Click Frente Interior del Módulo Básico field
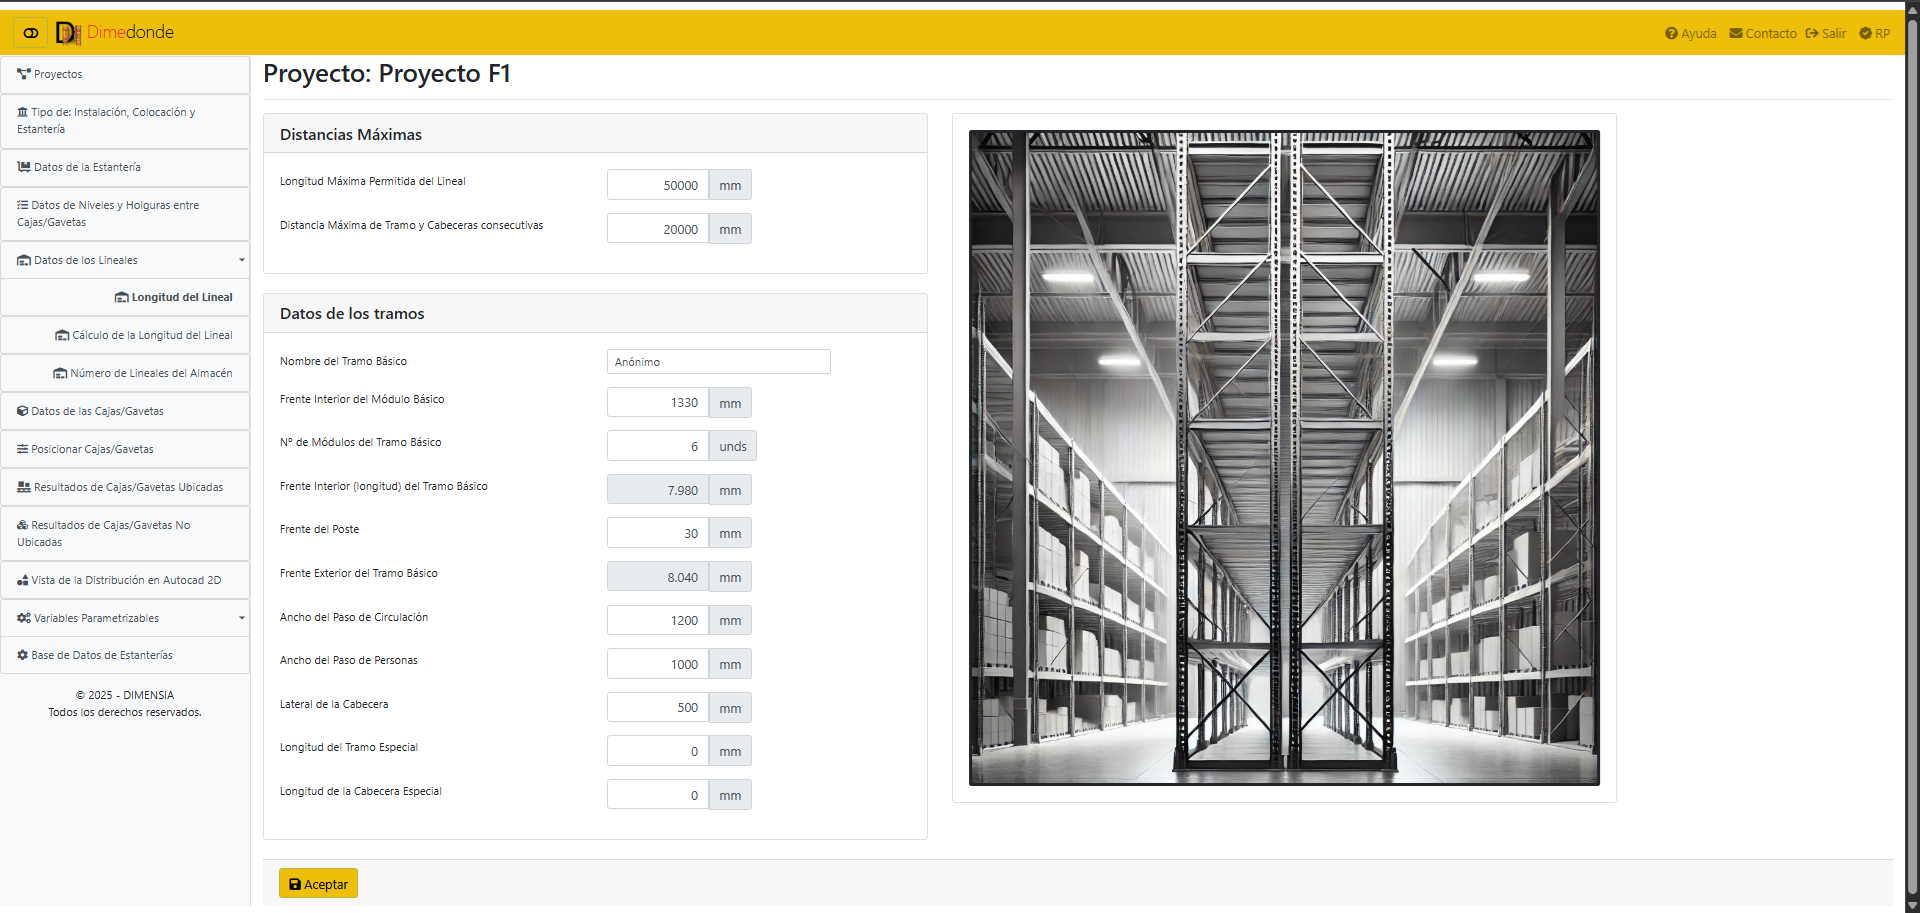 click(658, 403)
